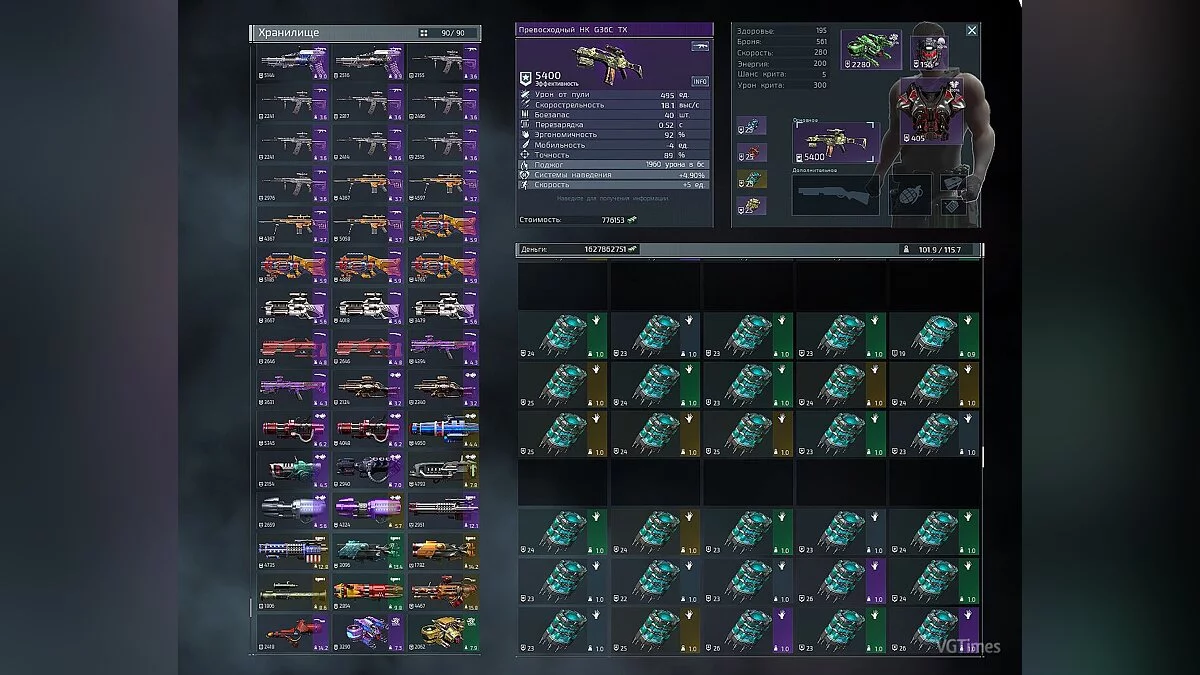Viewport: 1200px width, 675px height.
Task: Select the purple sniper rifle rated 4294
Action: pos(443,348)
